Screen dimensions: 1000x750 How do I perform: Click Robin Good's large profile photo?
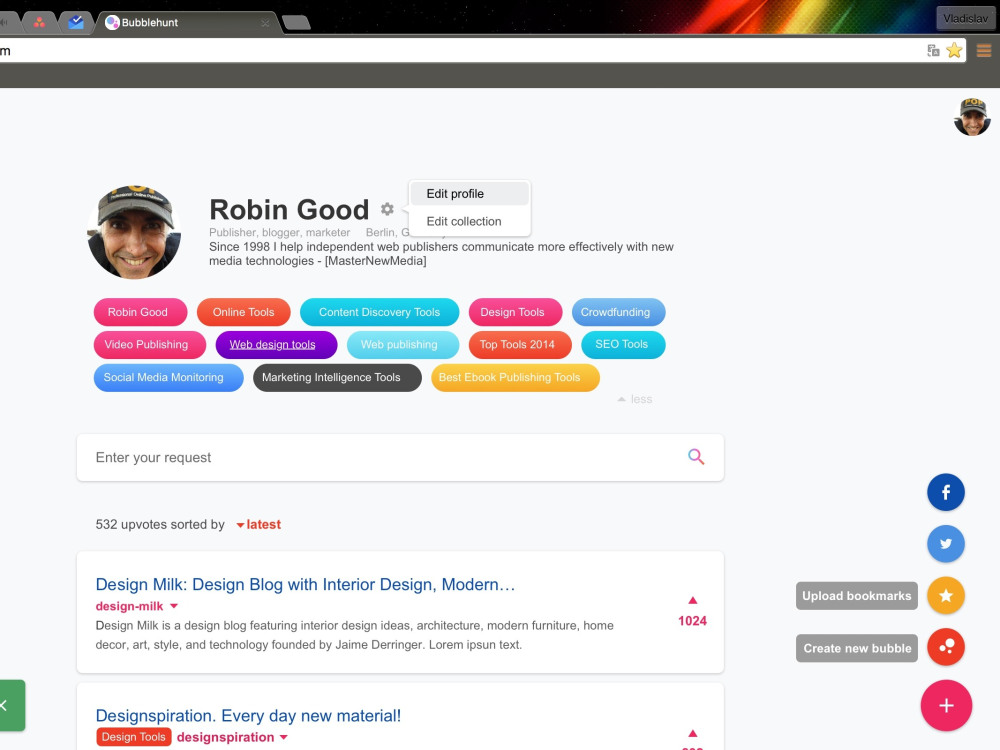(134, 232)
